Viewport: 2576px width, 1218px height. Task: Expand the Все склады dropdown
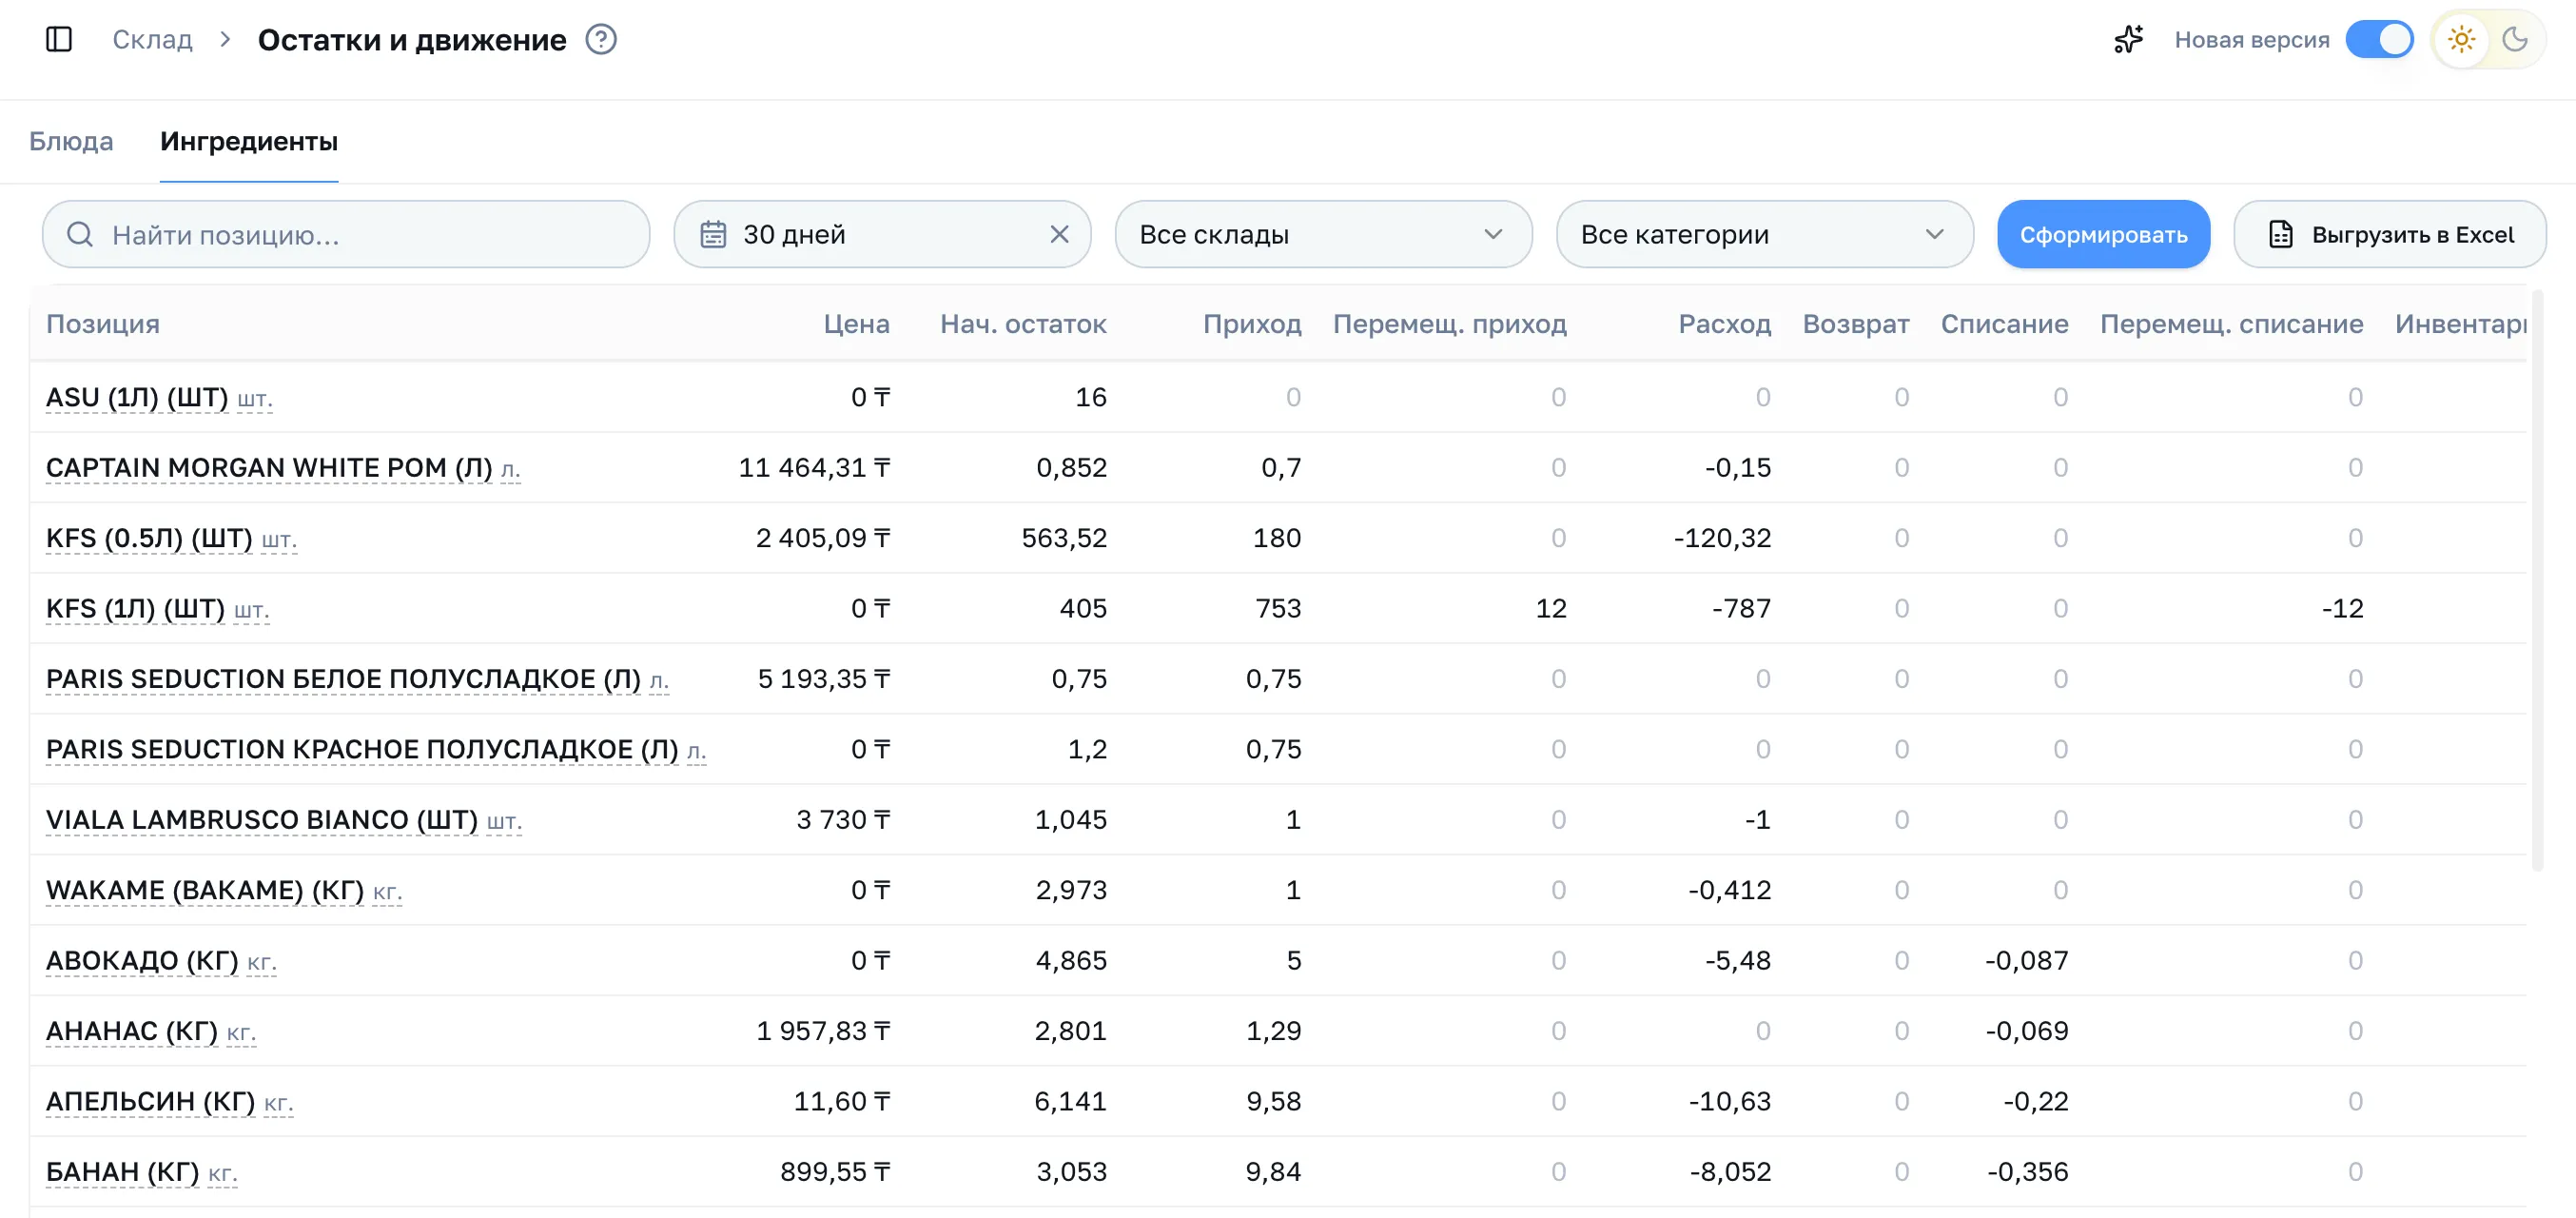tap(1322, 234)
